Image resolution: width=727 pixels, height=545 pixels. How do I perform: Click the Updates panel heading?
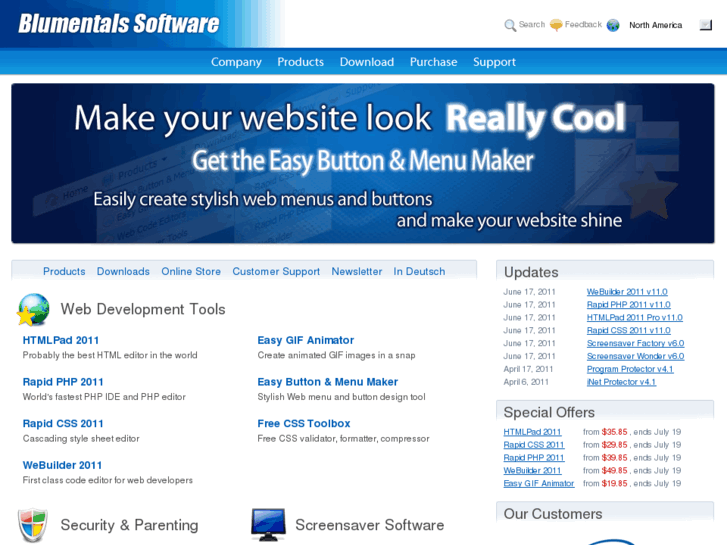pyautogui.click(x=531, y=272)
